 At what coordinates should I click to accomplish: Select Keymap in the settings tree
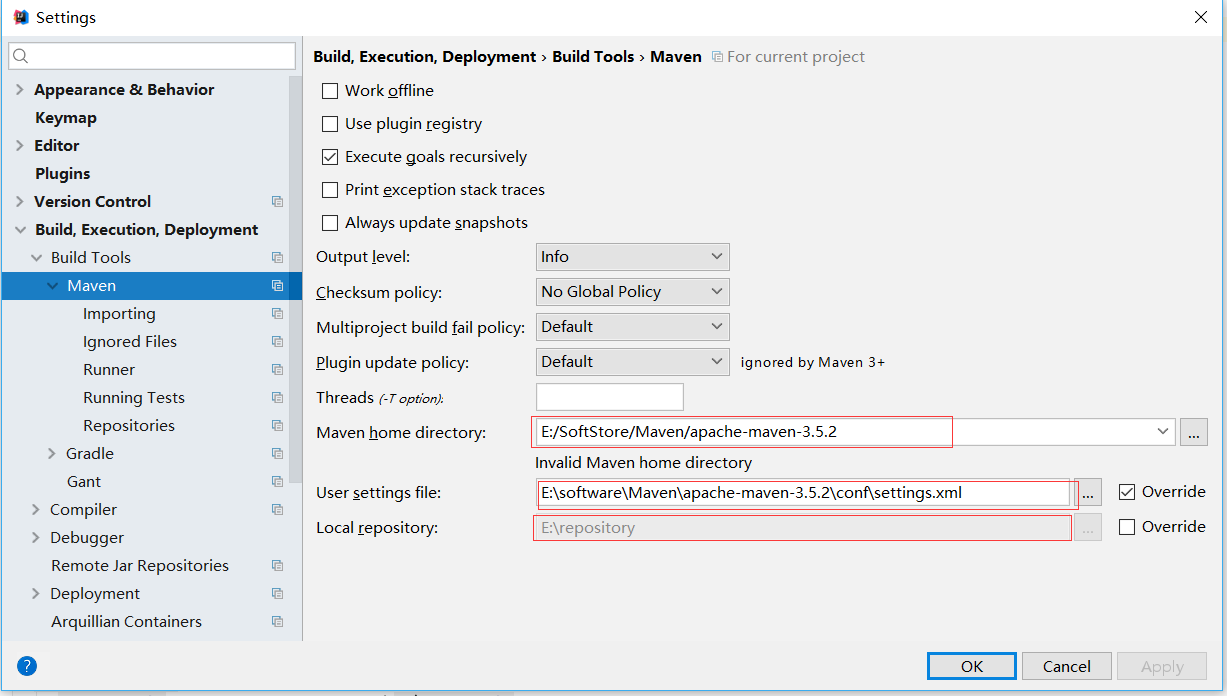66,118
